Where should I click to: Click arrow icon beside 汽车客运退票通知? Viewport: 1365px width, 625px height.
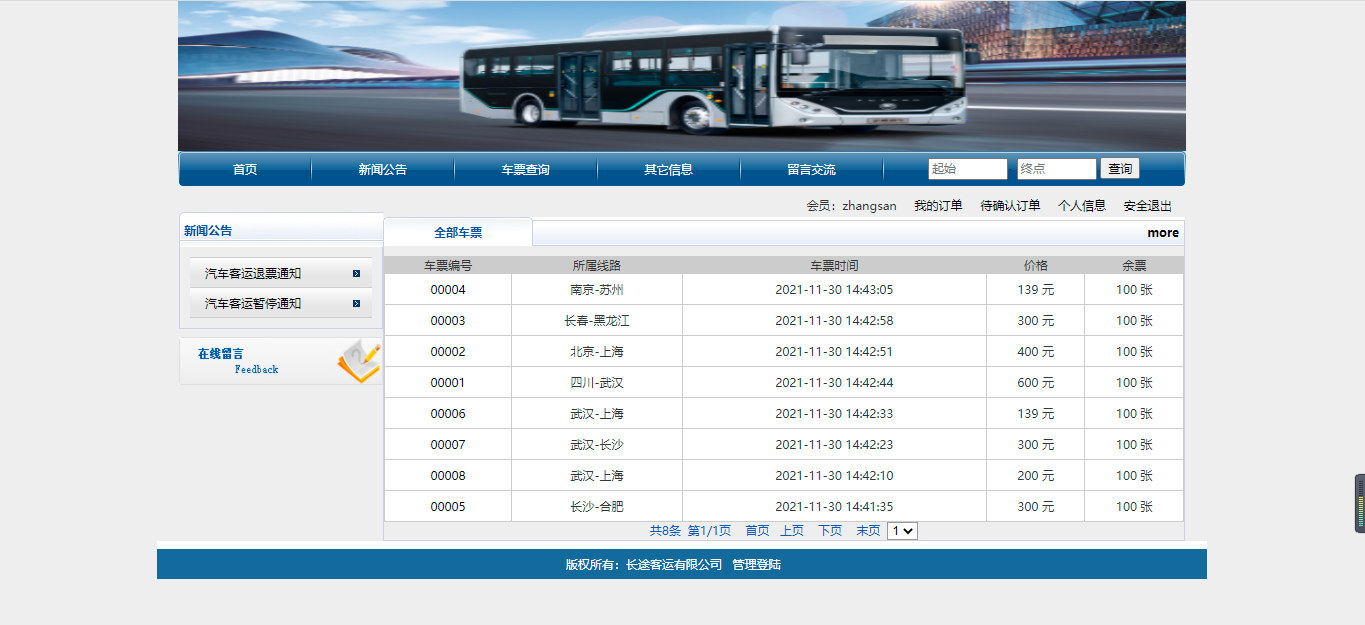click(356, 273)
